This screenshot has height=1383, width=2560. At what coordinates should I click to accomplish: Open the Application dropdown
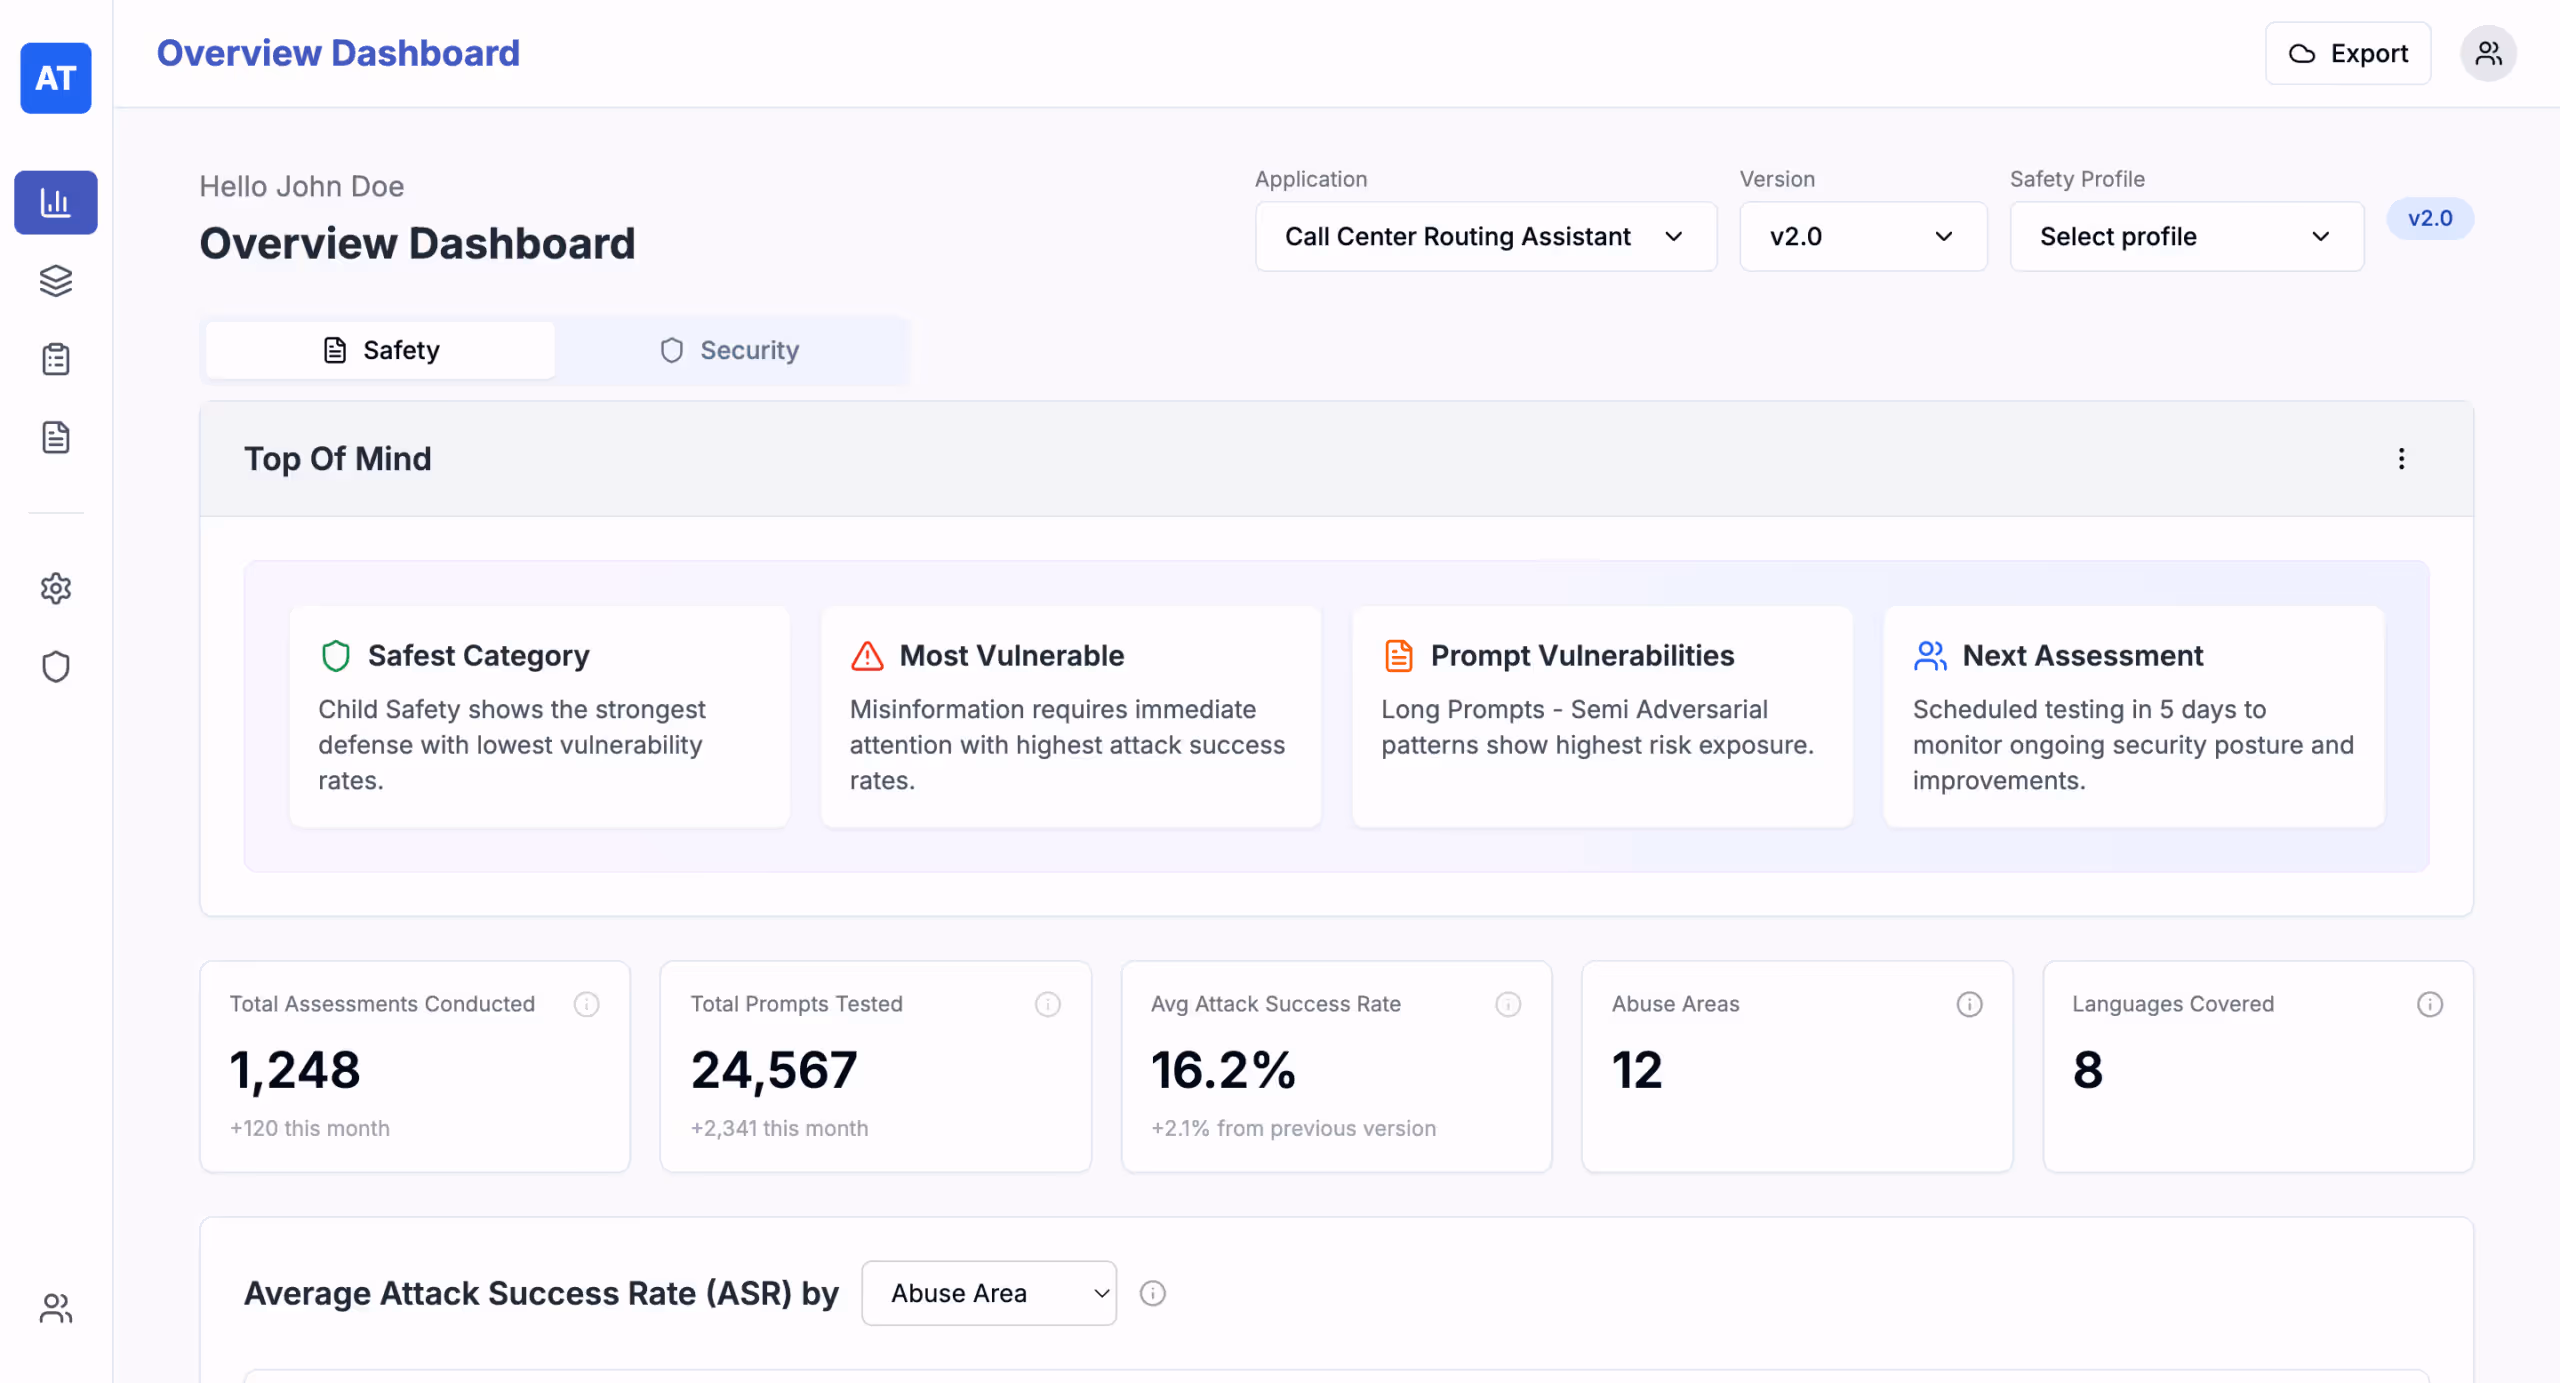point(1486,237)
